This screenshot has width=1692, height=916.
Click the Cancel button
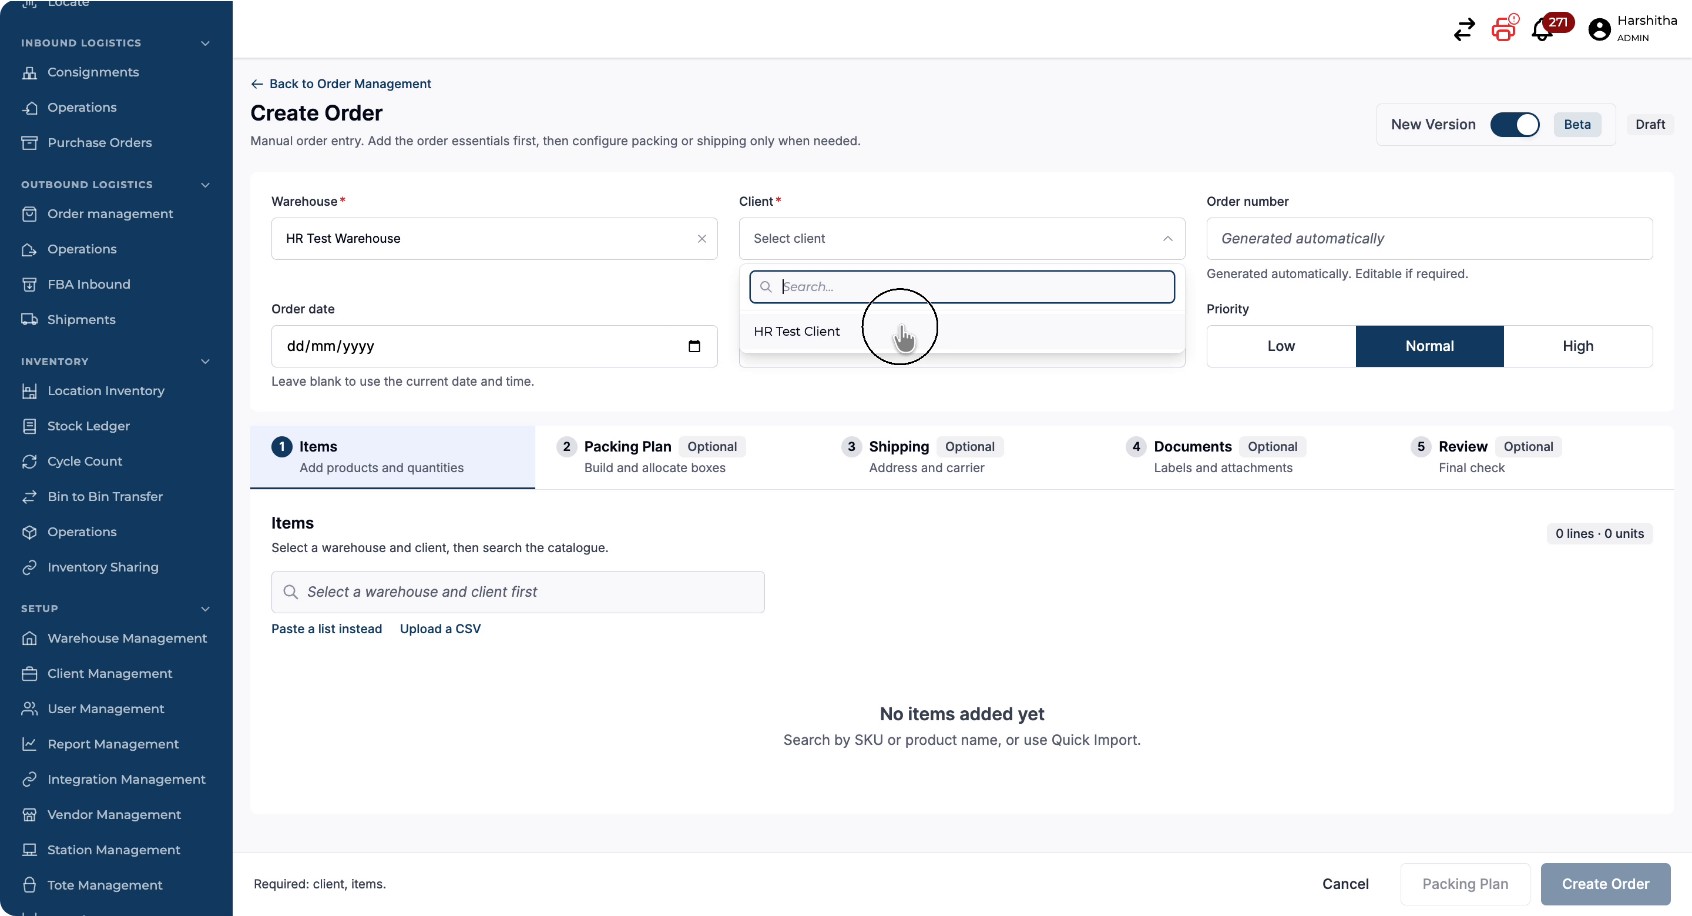(1345, 884)
